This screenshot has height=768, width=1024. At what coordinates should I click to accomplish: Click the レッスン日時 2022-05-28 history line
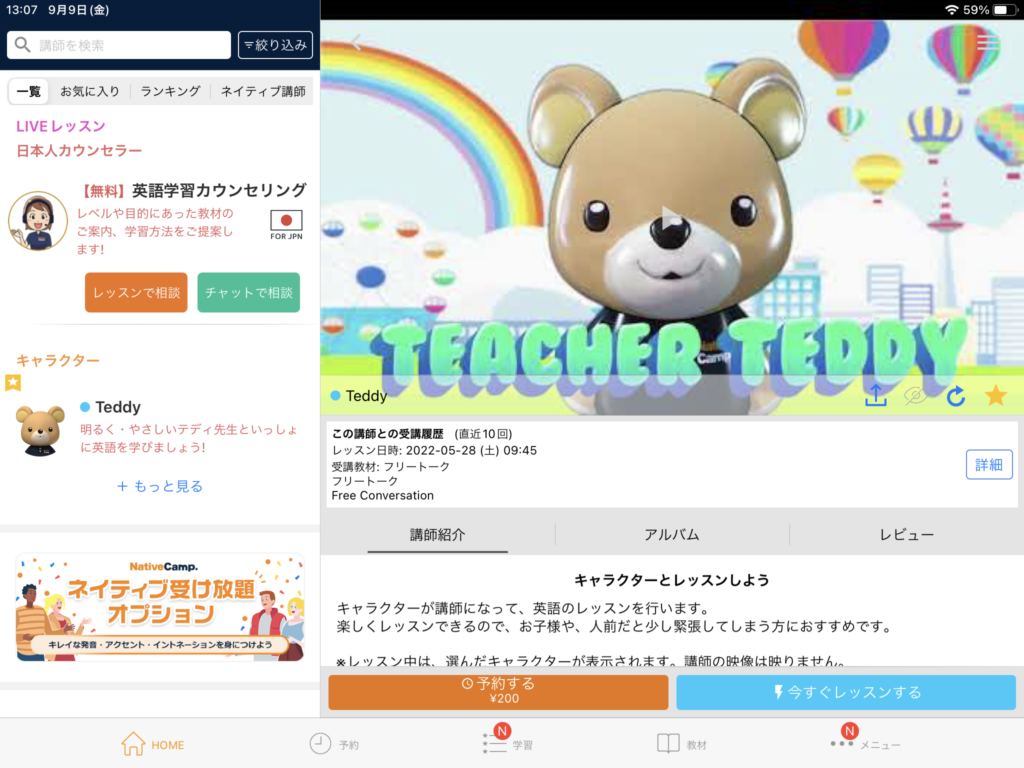(434, 451)
